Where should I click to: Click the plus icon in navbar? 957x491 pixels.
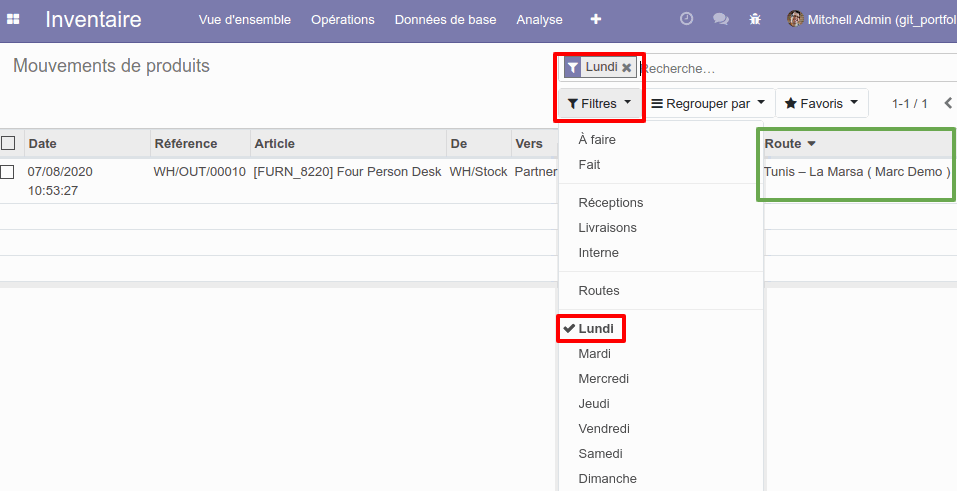(x=596, y=20)
